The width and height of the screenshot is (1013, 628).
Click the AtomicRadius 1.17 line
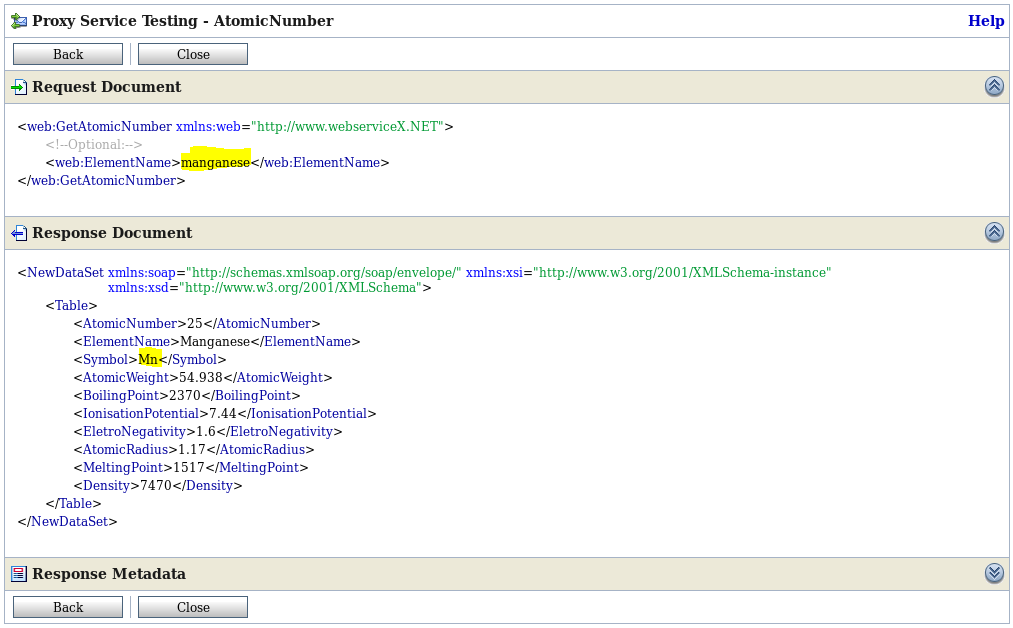(194, 450)
